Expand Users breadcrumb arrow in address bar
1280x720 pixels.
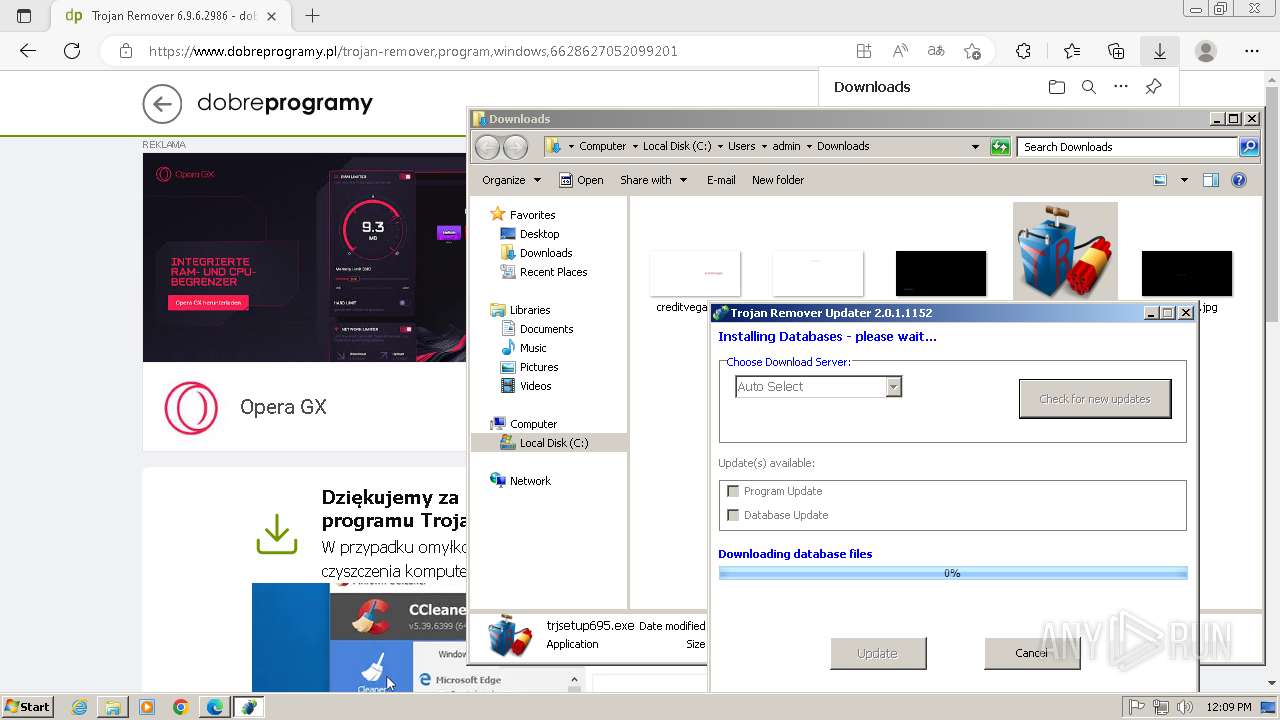(x=765, y=146)
